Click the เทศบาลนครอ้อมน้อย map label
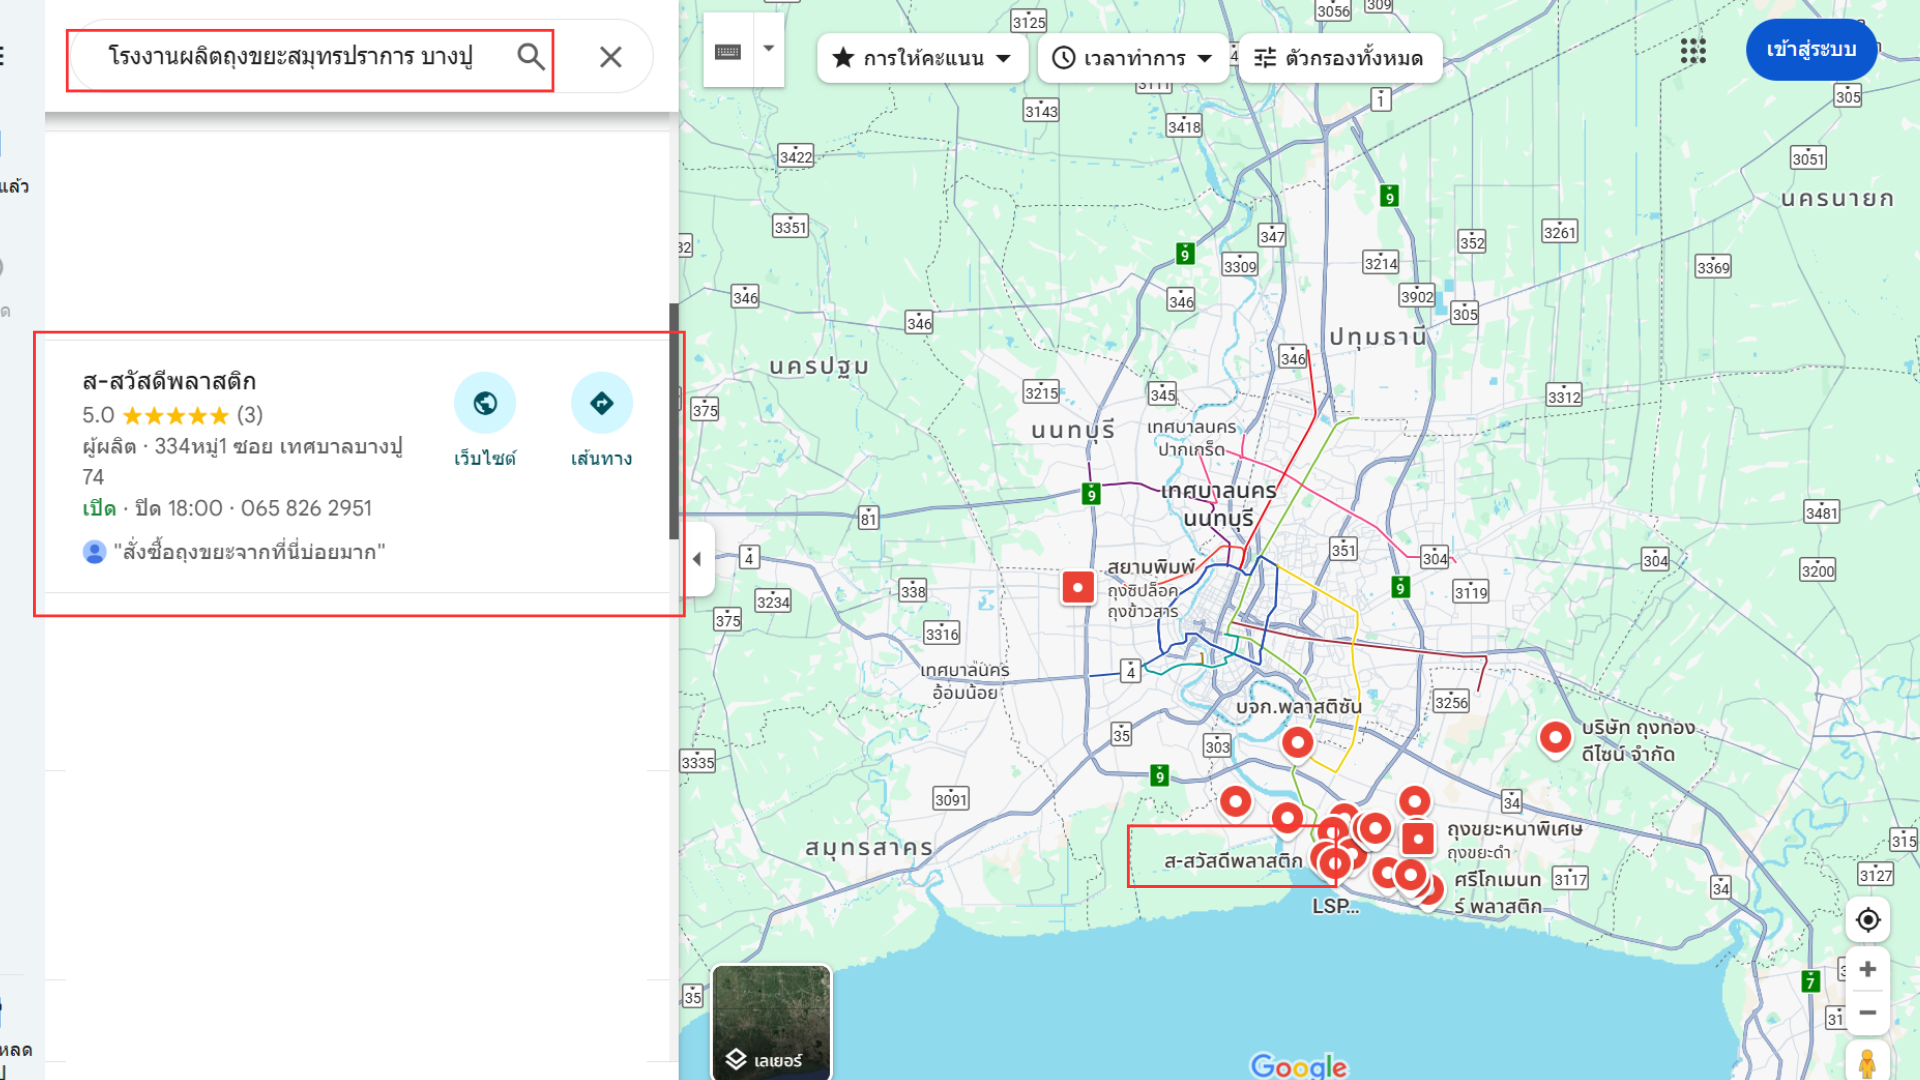Viewport: 1920px width, 1080px height. pos(965,681)
